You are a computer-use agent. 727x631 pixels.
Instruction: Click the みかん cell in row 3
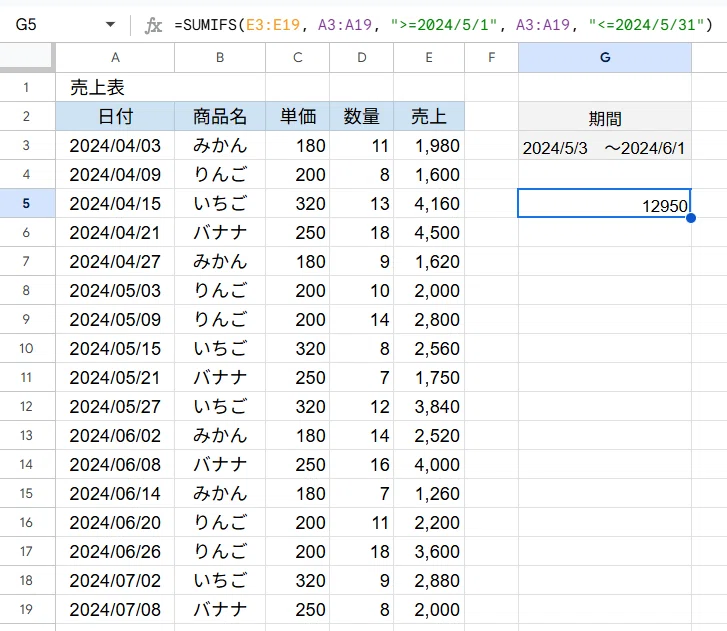220,146
